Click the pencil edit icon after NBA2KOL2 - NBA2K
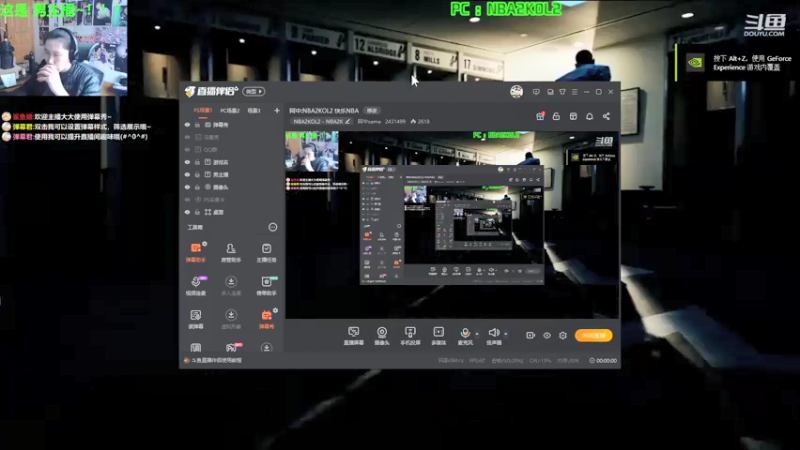The image size is (800, 450). (348, 121)
